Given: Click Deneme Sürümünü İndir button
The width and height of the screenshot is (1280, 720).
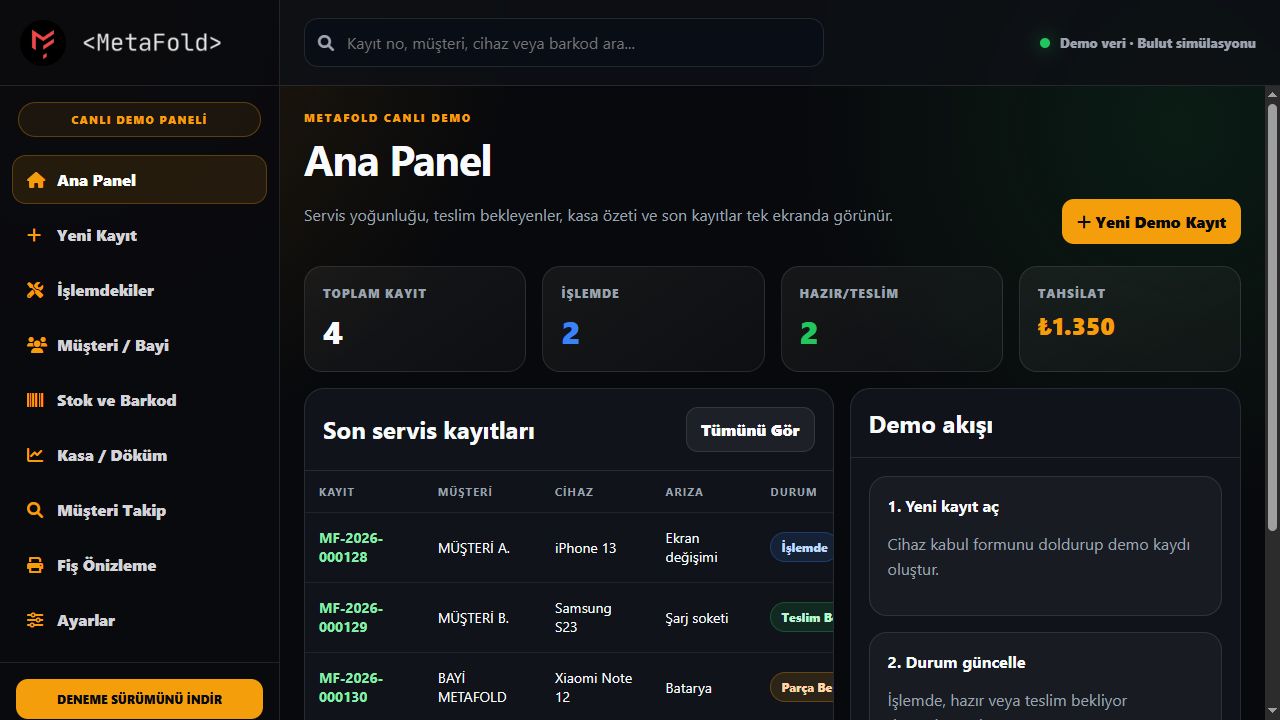Looking at the screenshot, I should (139, 699).
